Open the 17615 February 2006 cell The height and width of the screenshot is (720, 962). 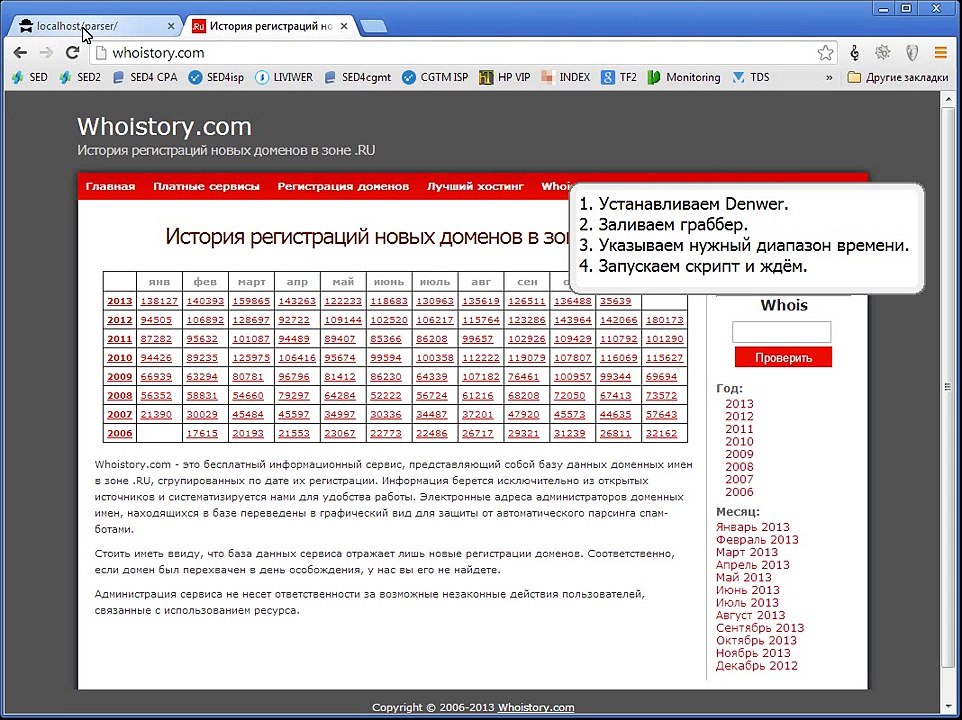(x=202, y=433)
